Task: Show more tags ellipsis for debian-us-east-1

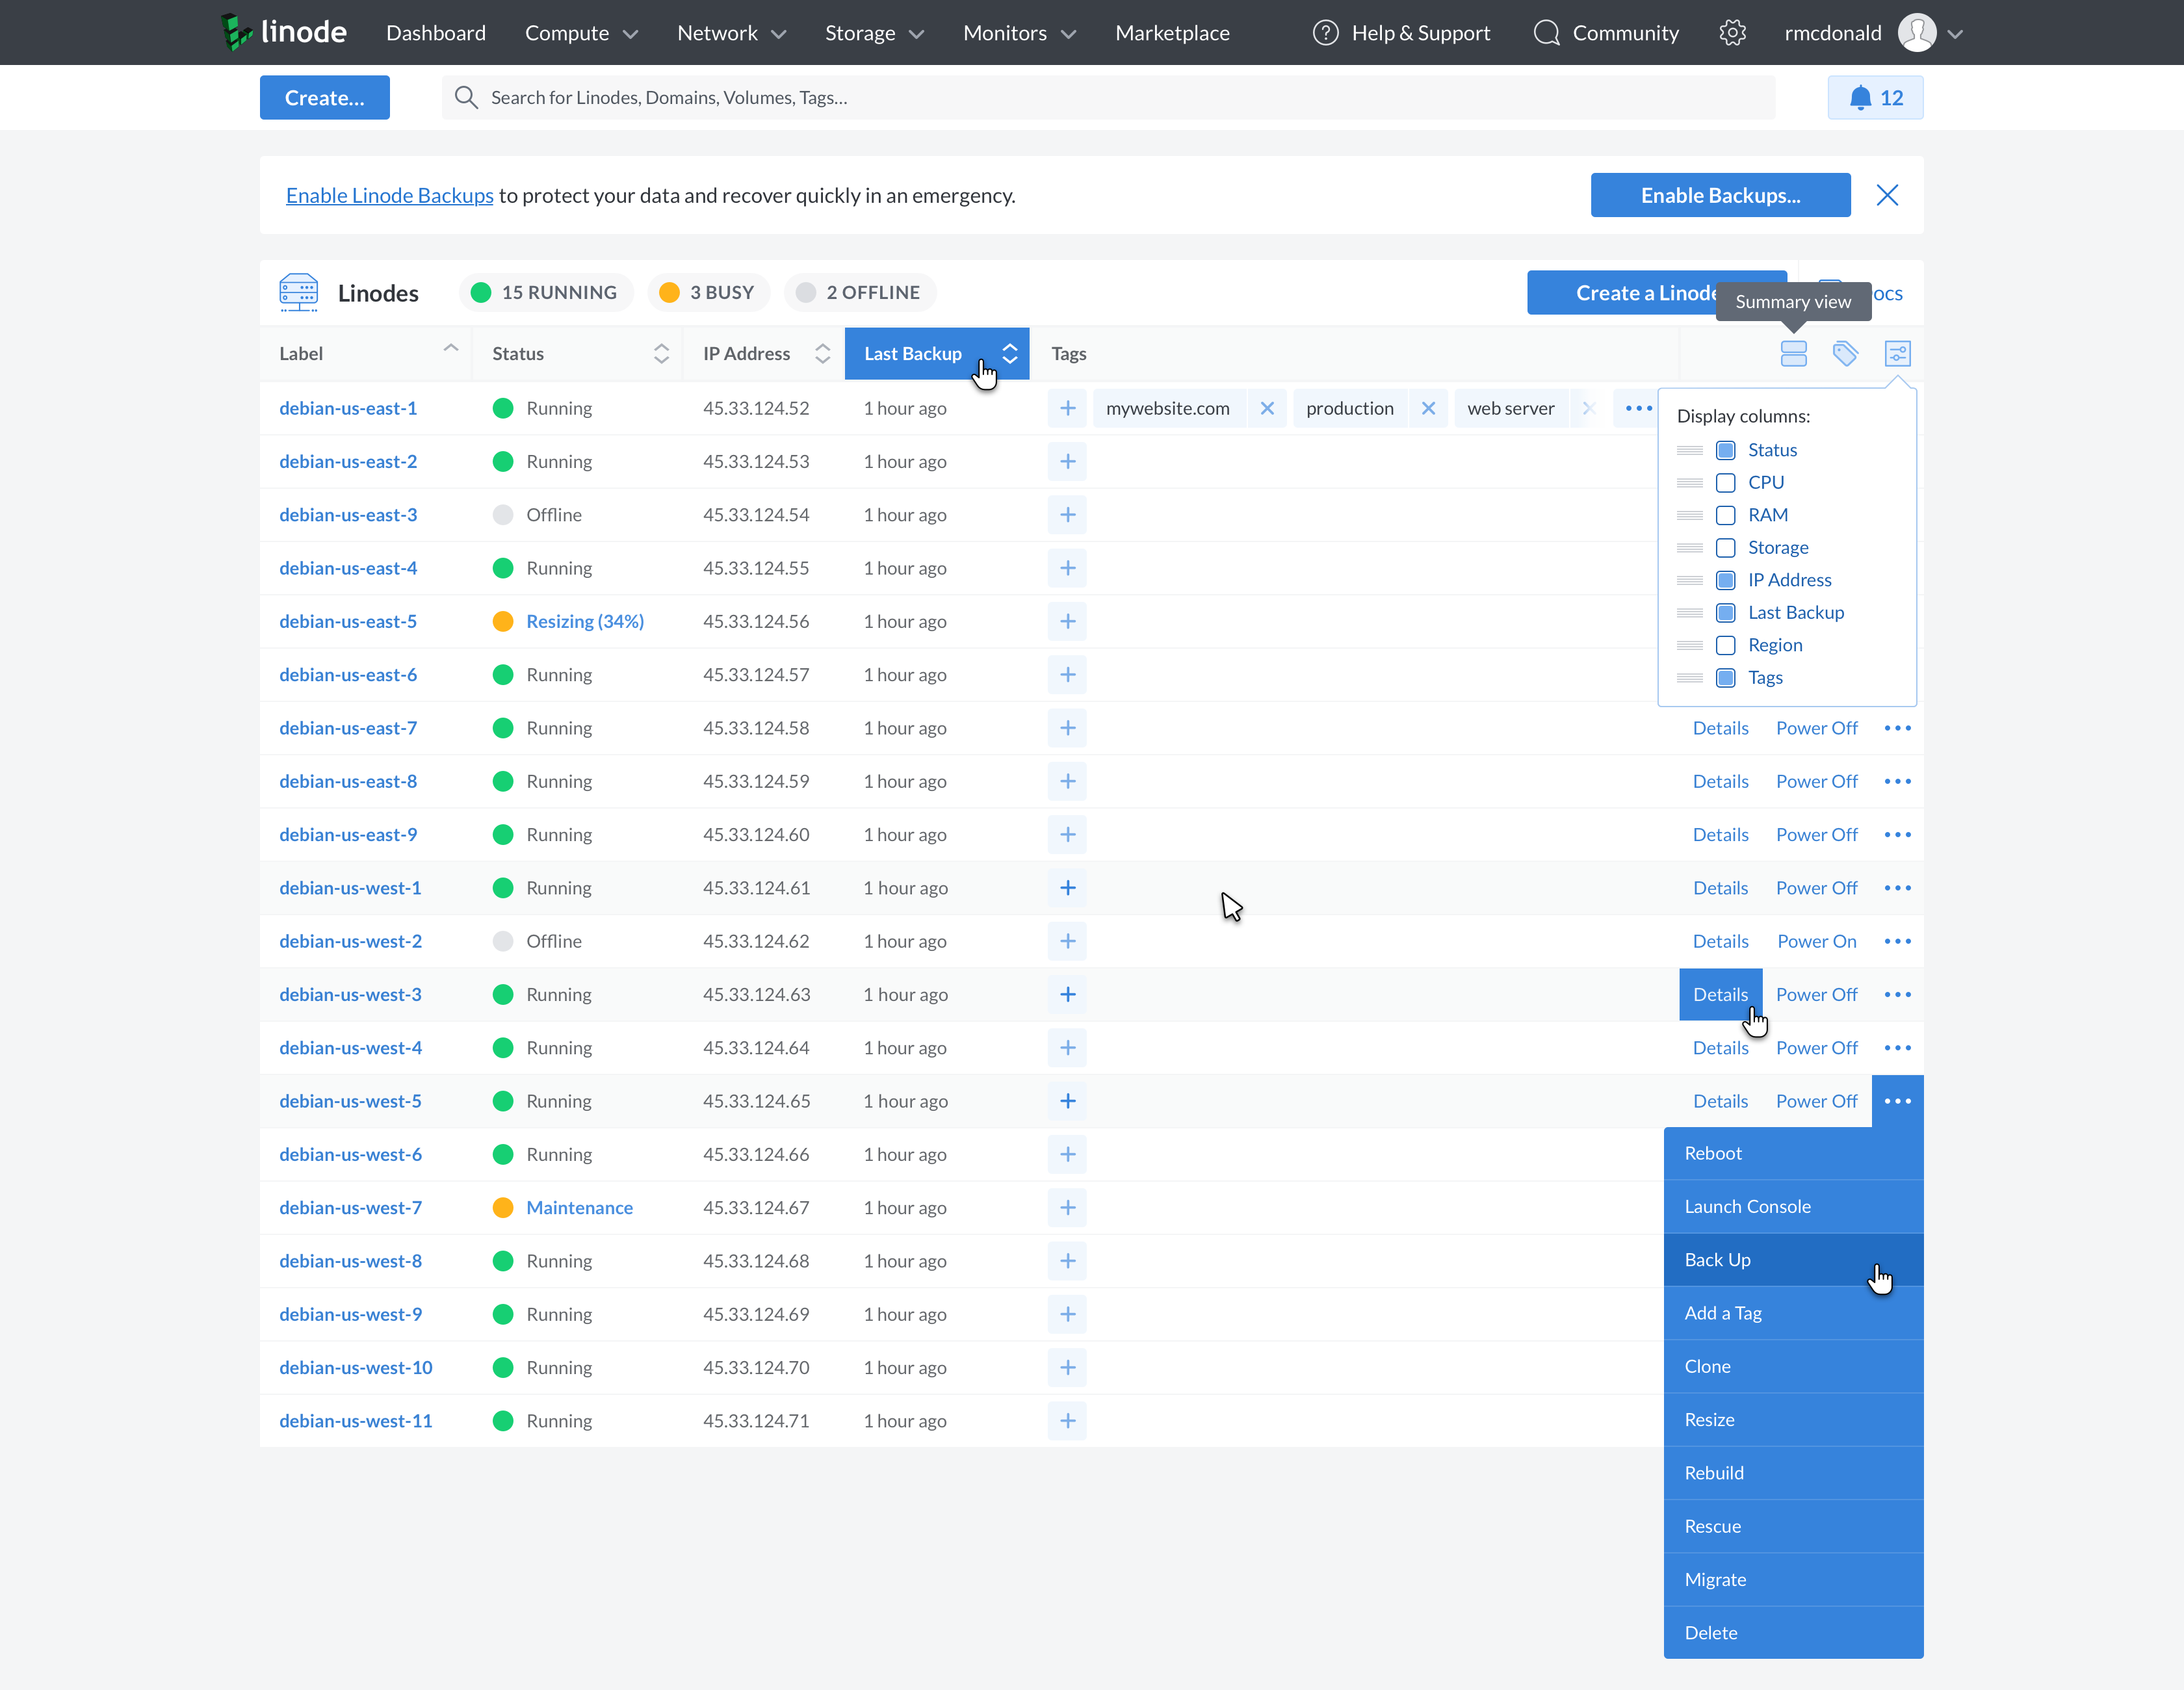Action: 1638,408
